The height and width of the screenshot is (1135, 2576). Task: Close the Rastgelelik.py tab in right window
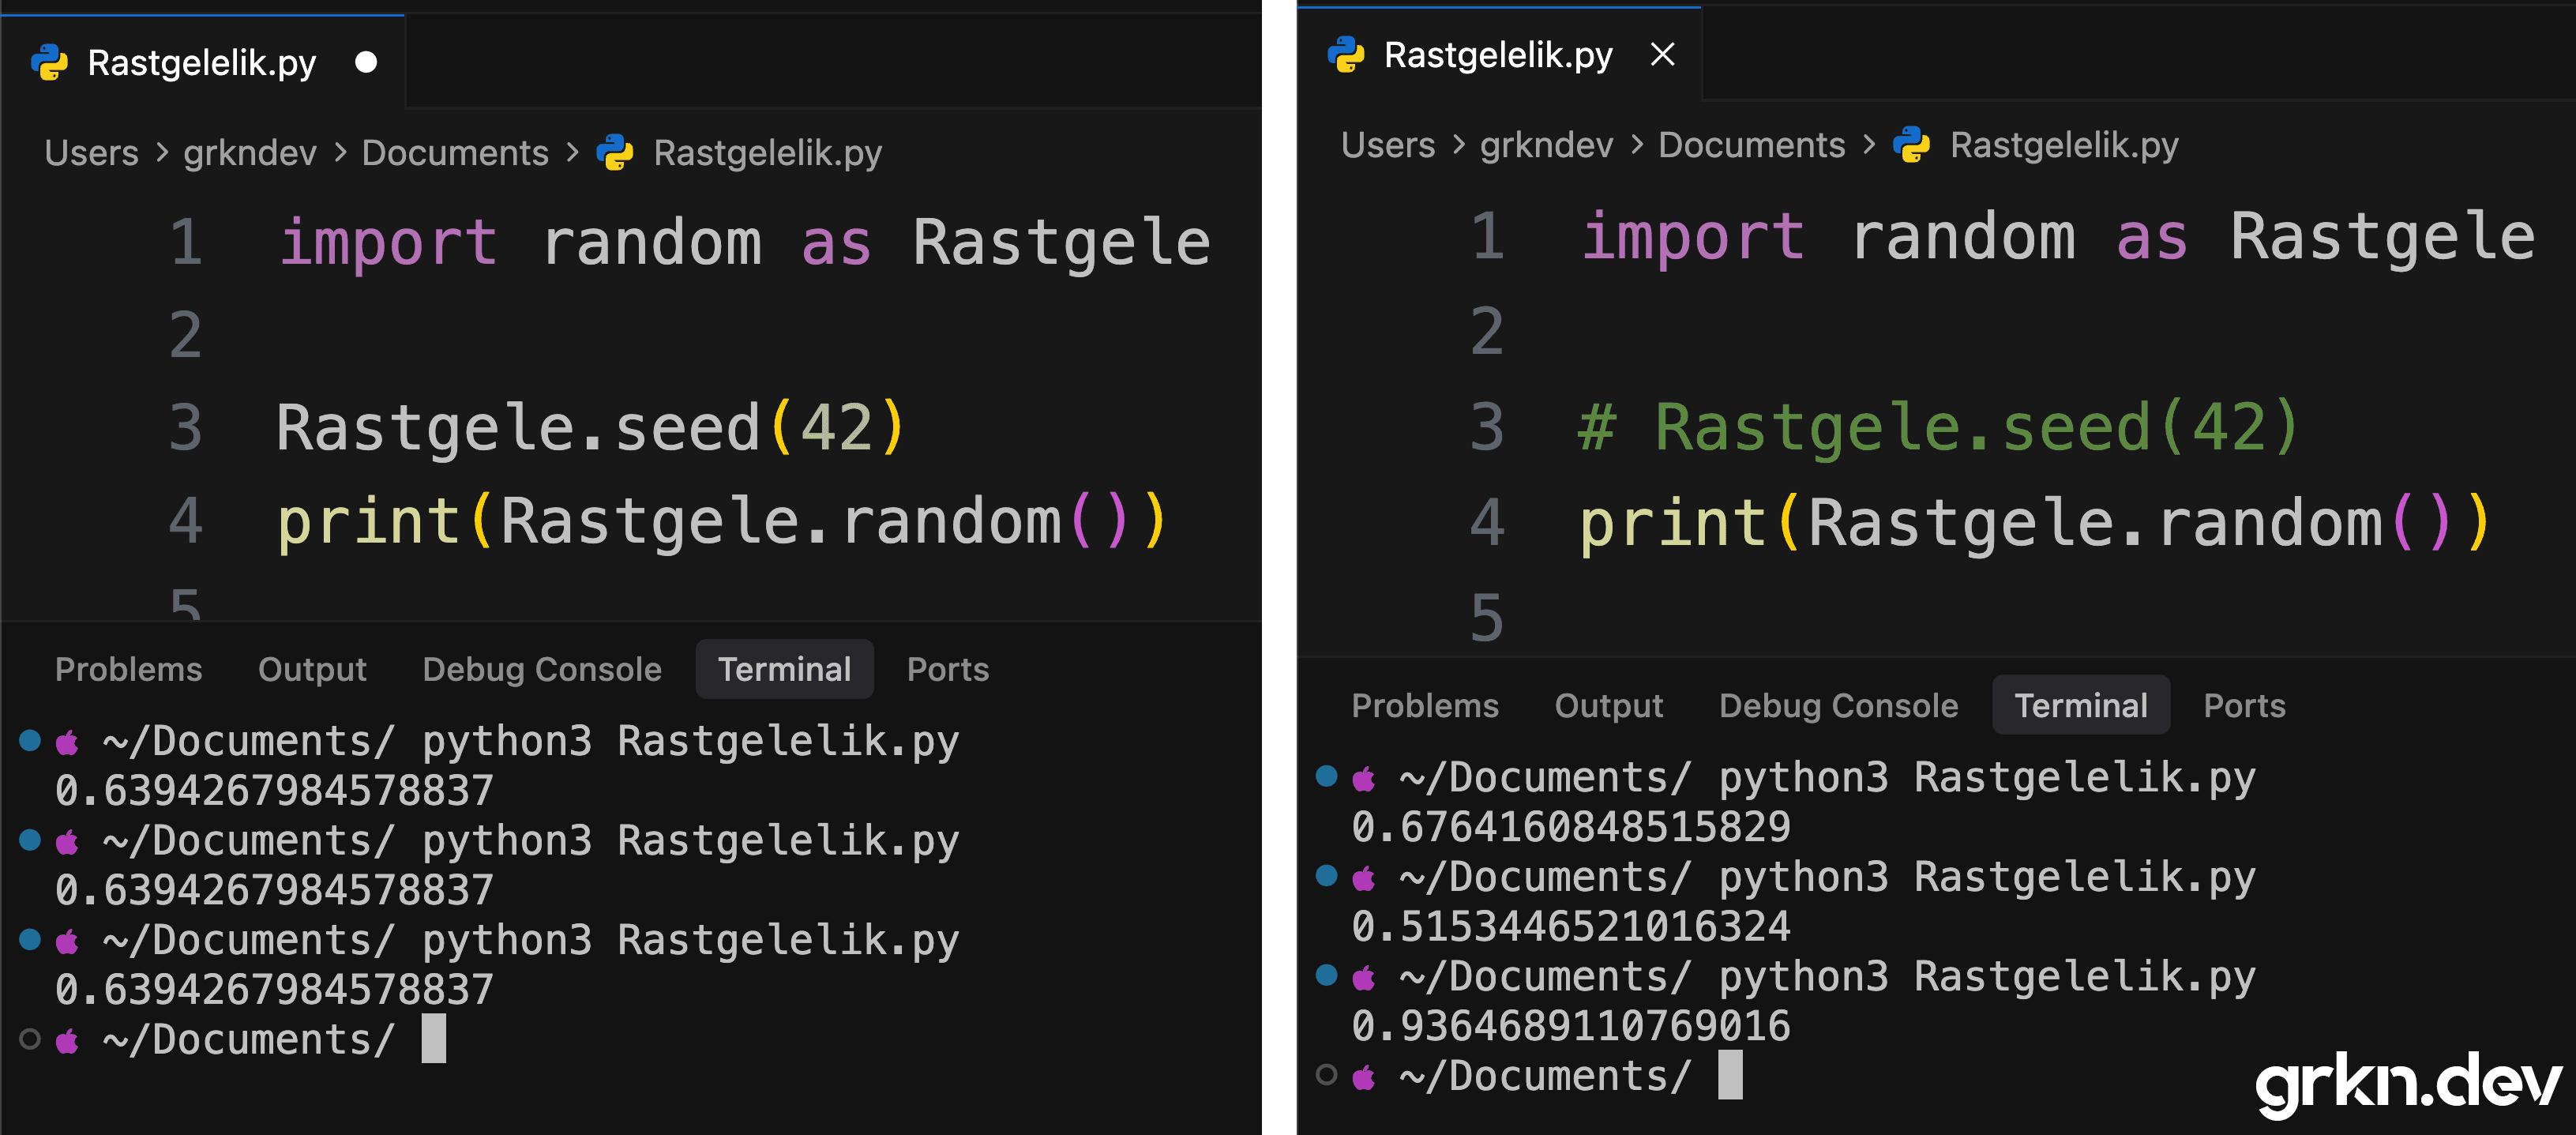pos(1662,54)
